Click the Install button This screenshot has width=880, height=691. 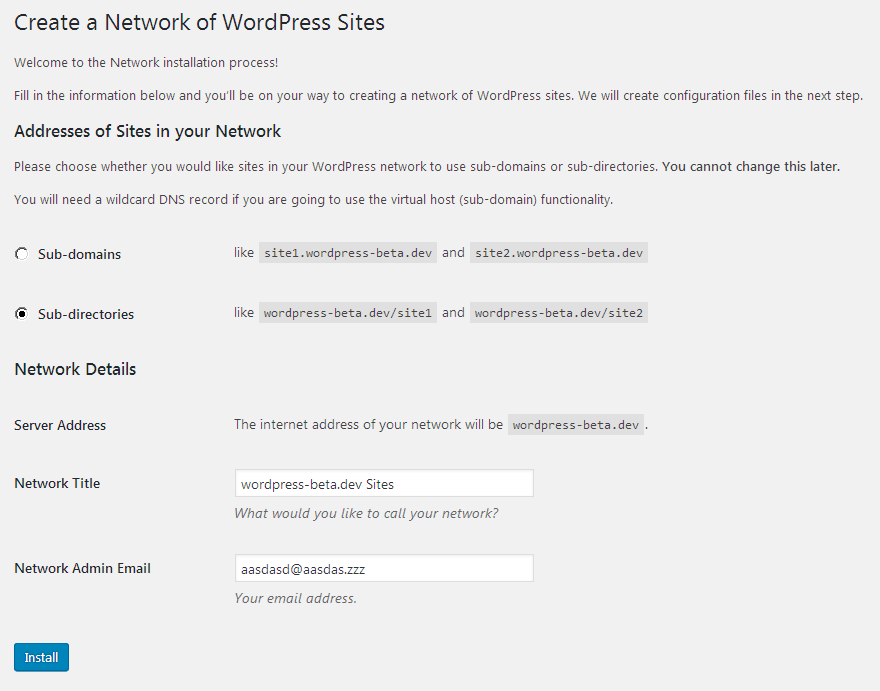pyautogui.click(x=42, y=657)
